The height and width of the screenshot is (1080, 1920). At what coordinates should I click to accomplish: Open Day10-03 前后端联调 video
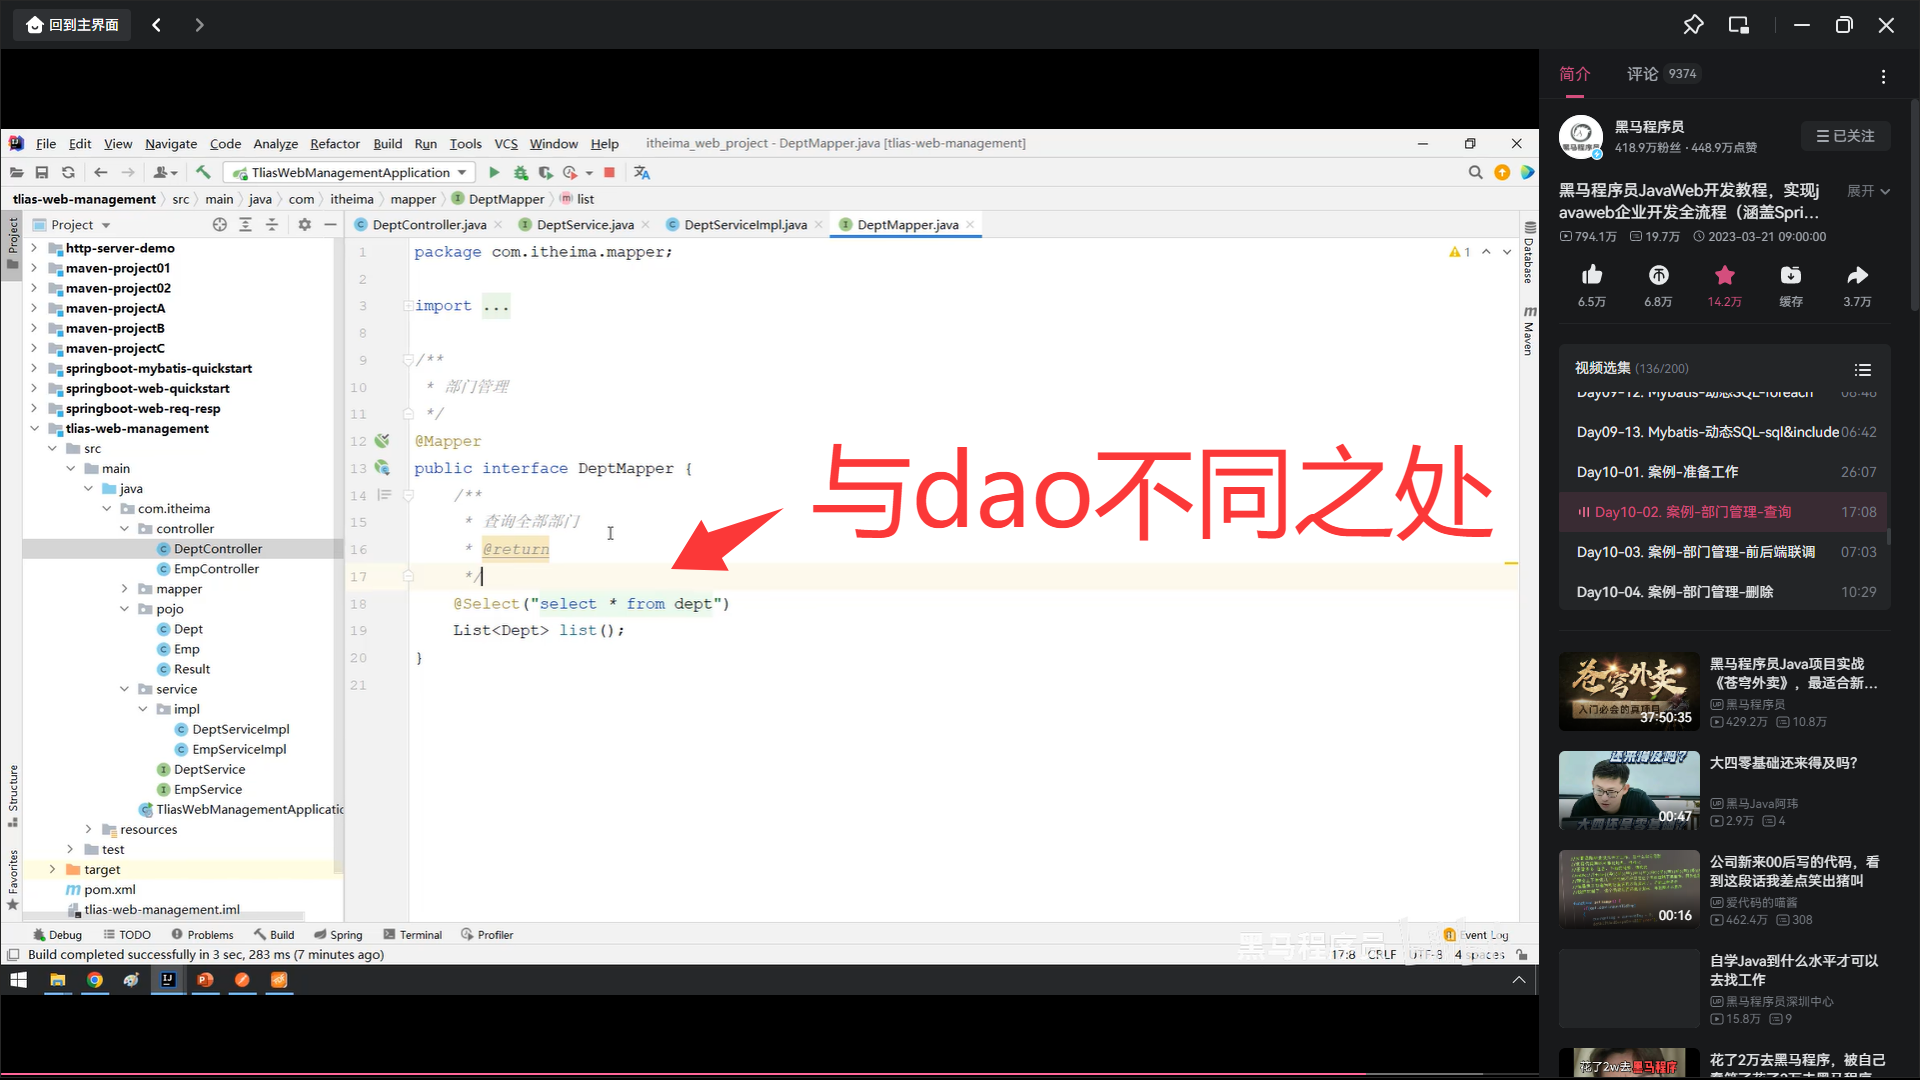(x=1695, y=552)
